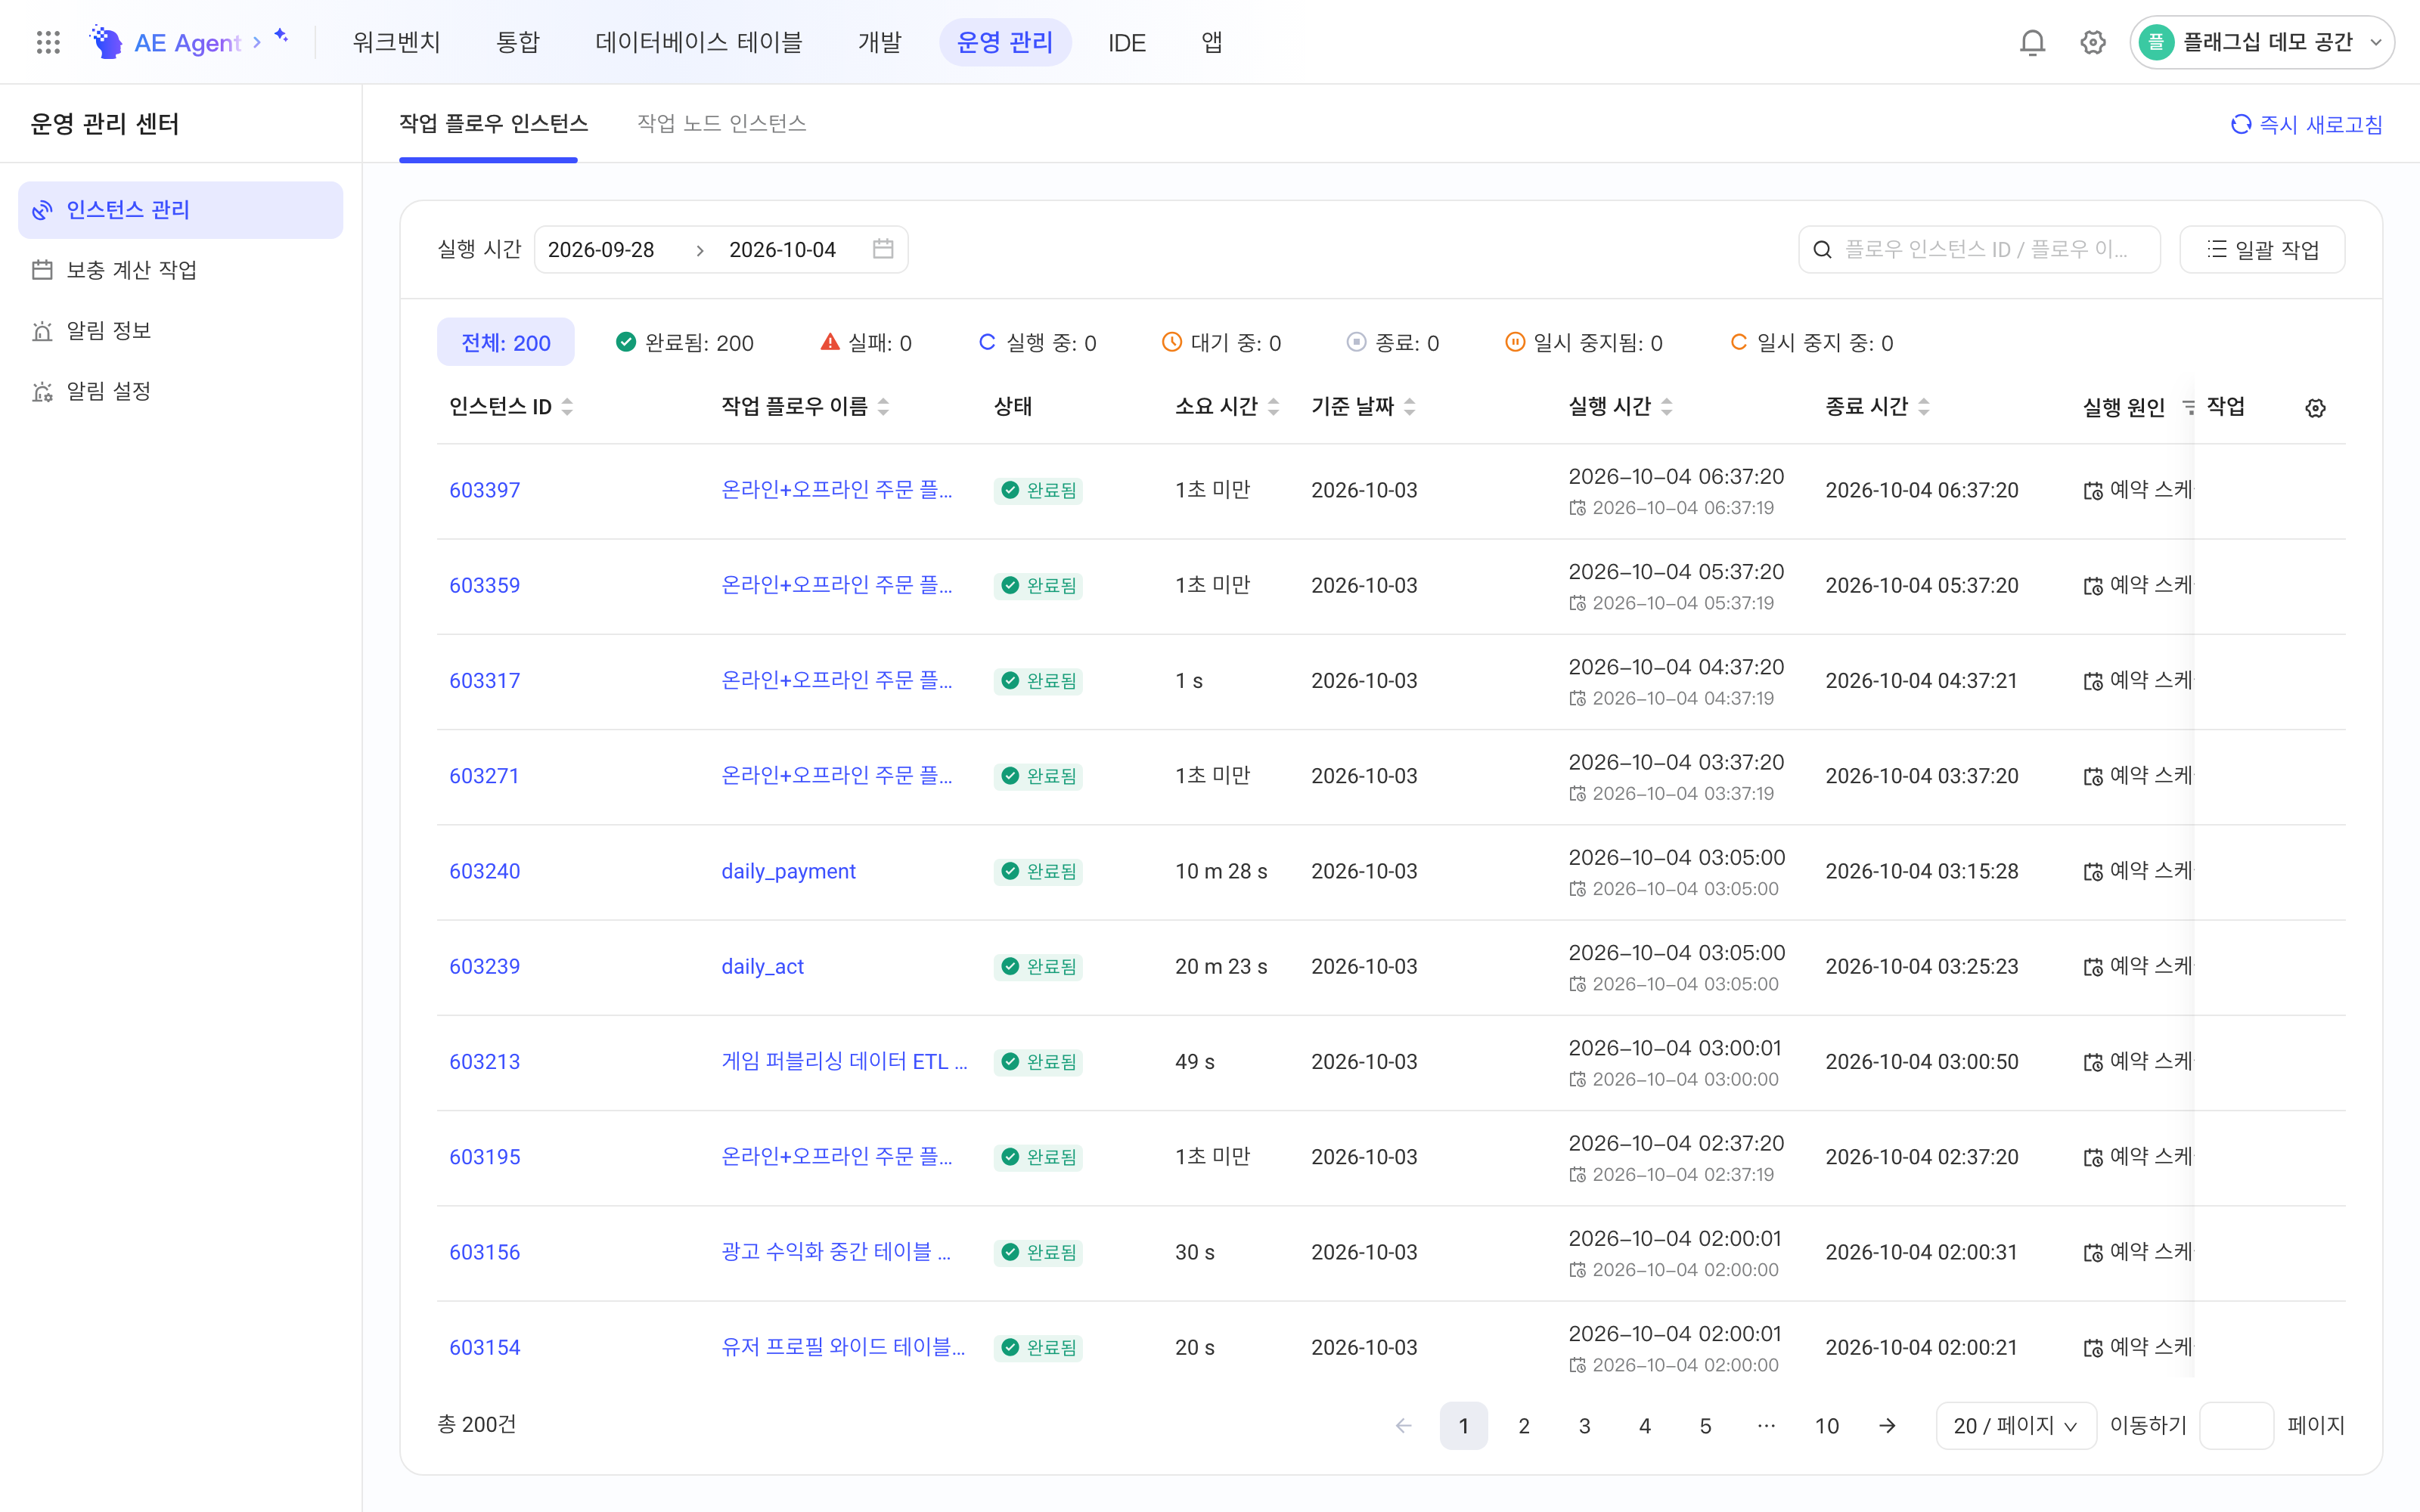
Task: Open 게임 퍼블리싱 데이터 ETL workflow link
Action: pos(844,1061)
